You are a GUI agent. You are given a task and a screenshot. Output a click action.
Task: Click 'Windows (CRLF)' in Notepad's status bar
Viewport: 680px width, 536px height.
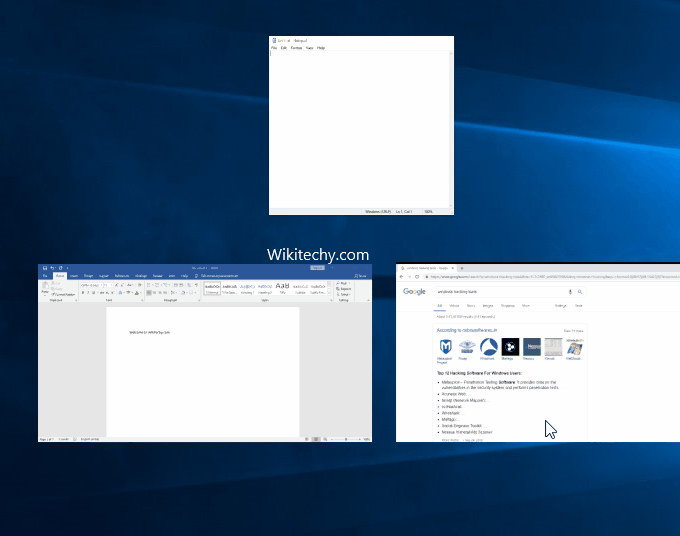pos(378,212)
